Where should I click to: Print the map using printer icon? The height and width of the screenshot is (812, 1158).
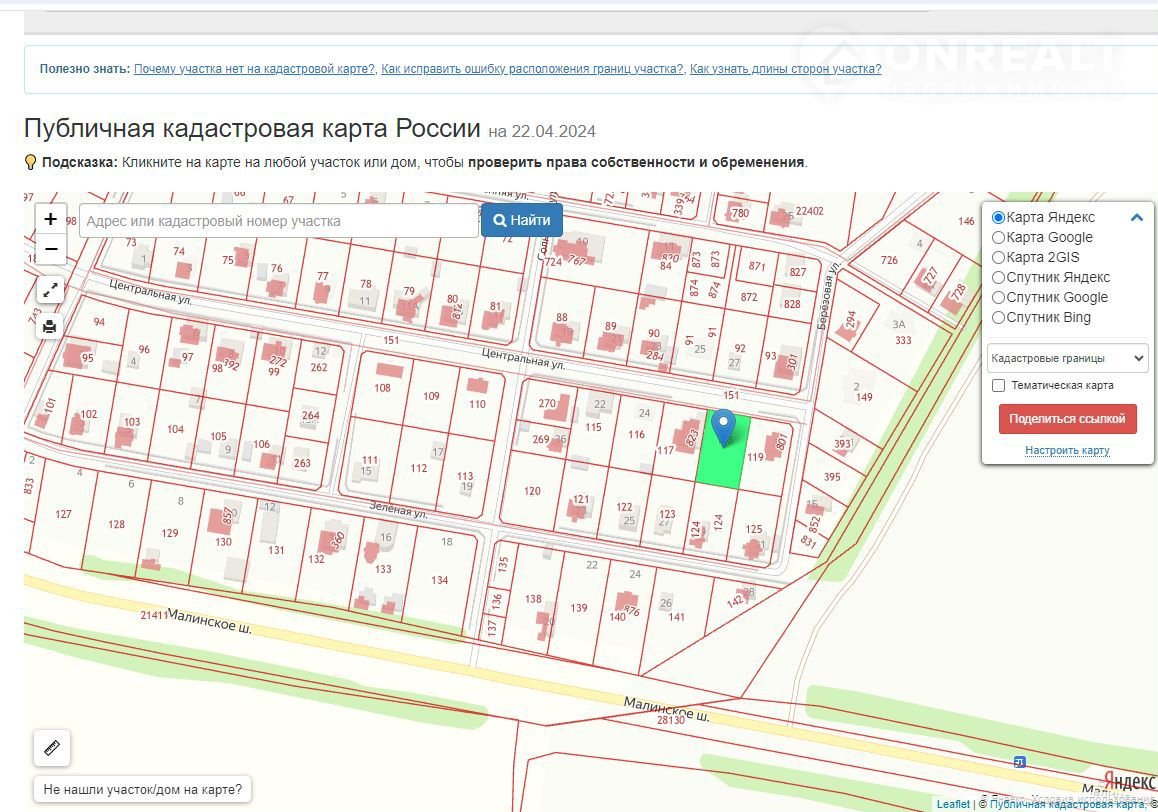click(51, 326)
